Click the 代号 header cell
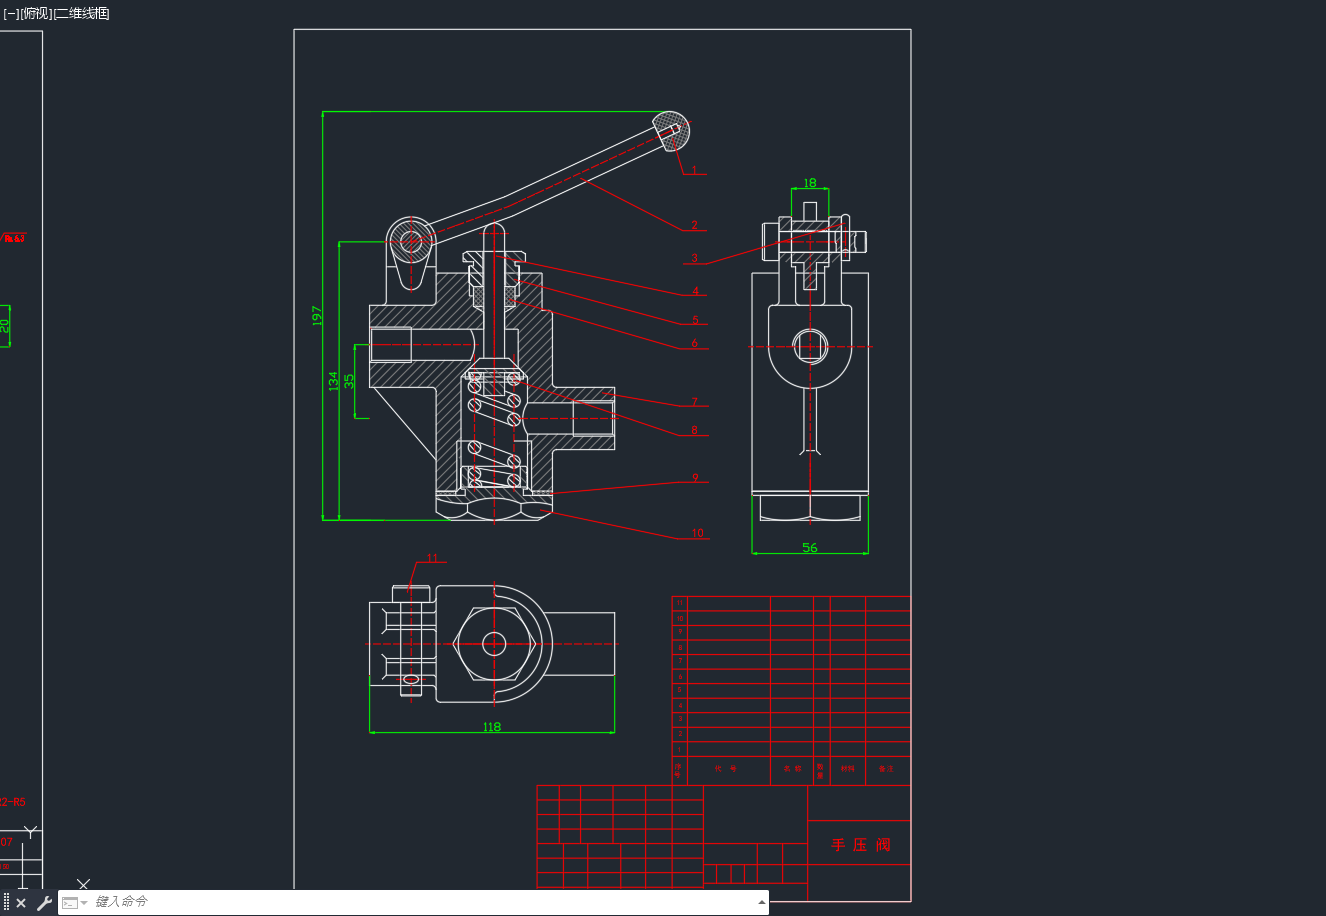This screenshot has height=916, width=1326. click(x=728, y=770)
